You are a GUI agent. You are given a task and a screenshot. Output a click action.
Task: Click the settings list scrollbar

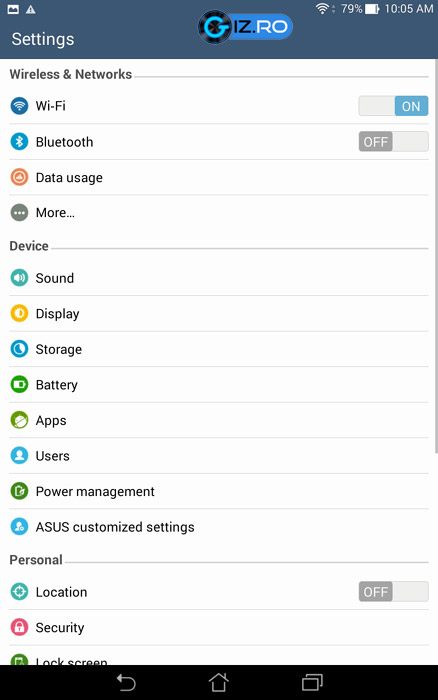436,257
